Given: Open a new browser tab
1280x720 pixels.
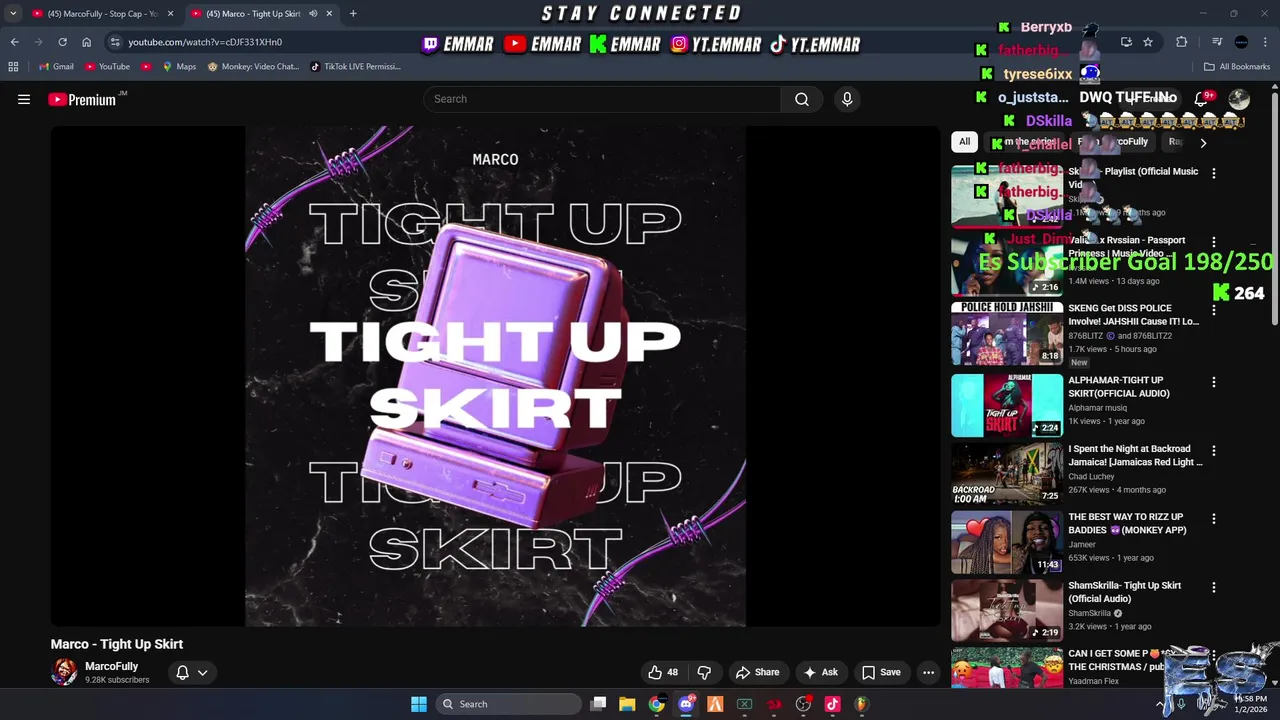Looking at the screenshot, I should point(353,13).
